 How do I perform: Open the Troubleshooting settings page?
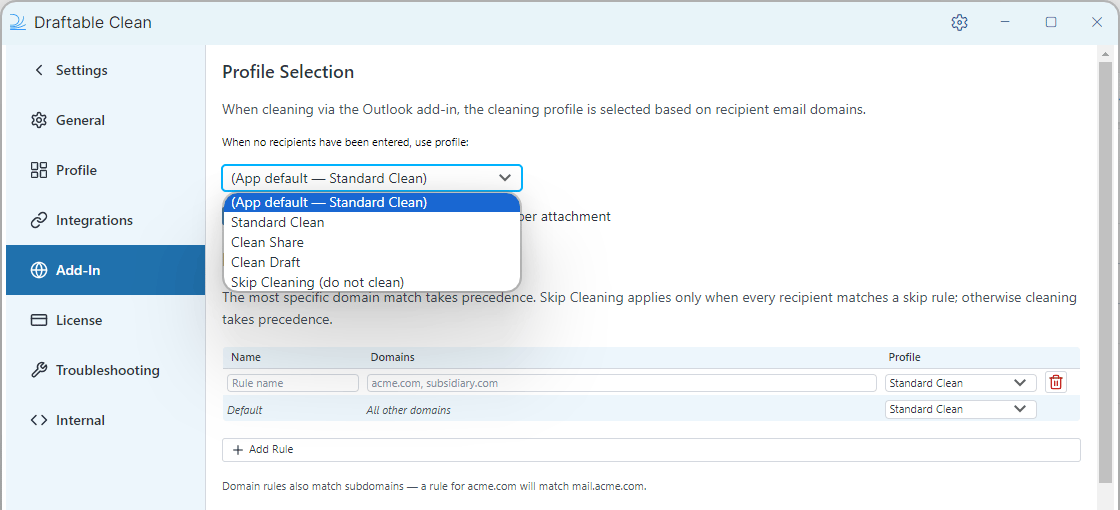pyautogui.click(x=106, y=370)
